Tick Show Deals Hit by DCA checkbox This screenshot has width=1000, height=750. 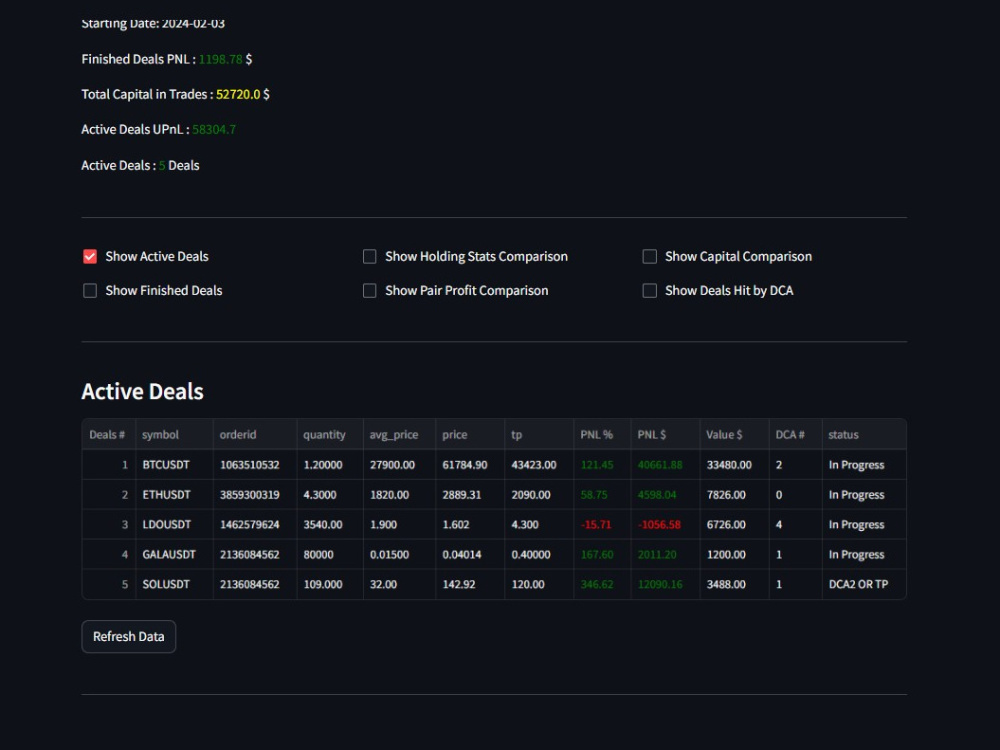click(649, 291)
